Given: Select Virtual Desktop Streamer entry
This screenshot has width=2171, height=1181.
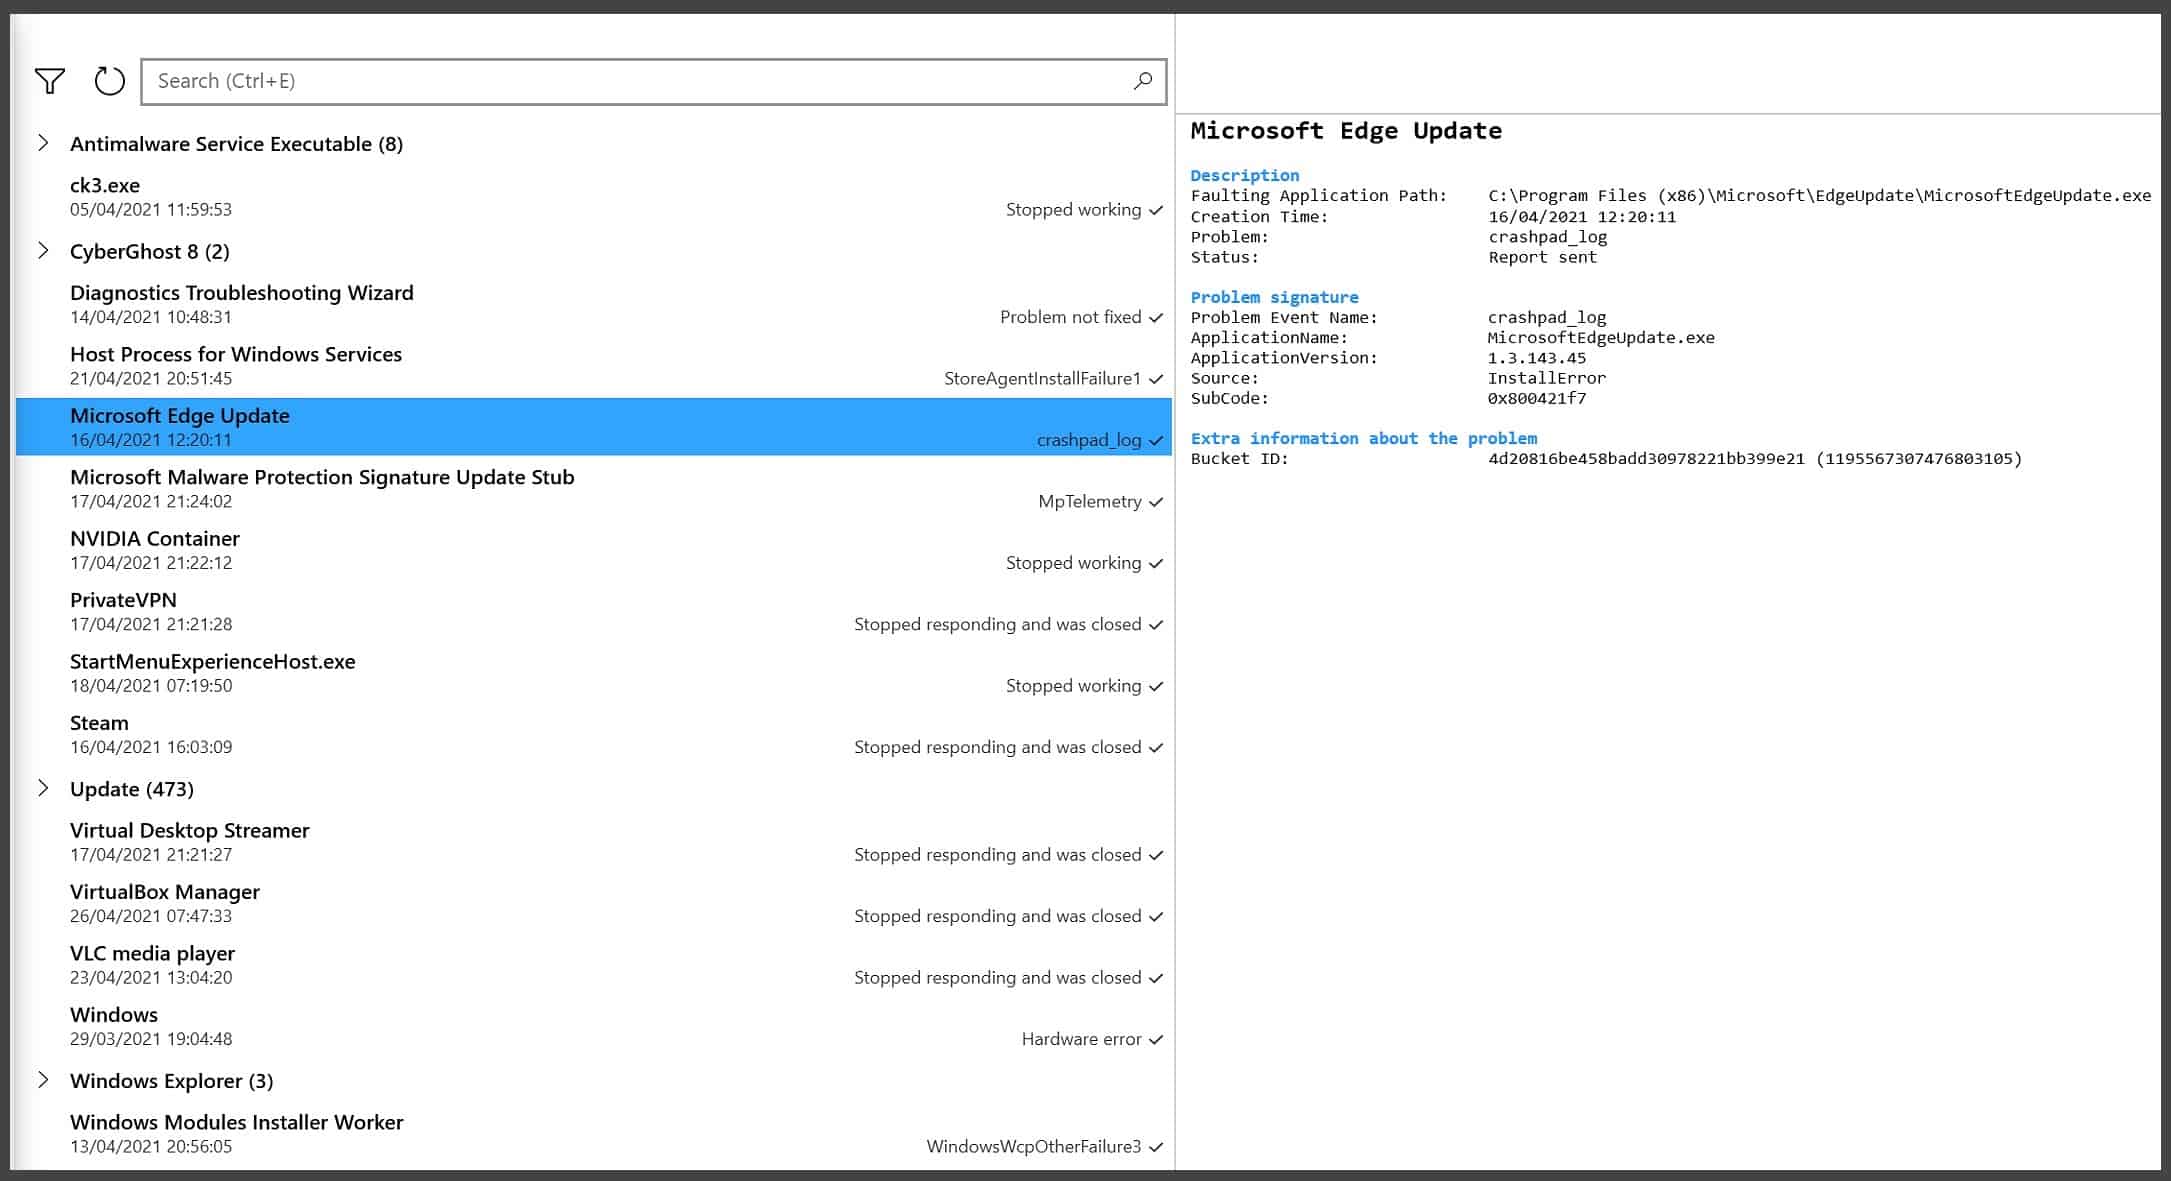Looking at the screenshot, I should (x=594, y=842).
